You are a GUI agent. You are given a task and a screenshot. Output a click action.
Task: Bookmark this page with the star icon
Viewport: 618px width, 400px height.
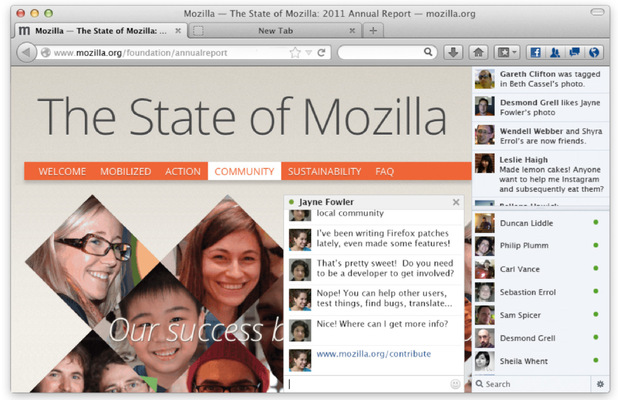point(294,52)
